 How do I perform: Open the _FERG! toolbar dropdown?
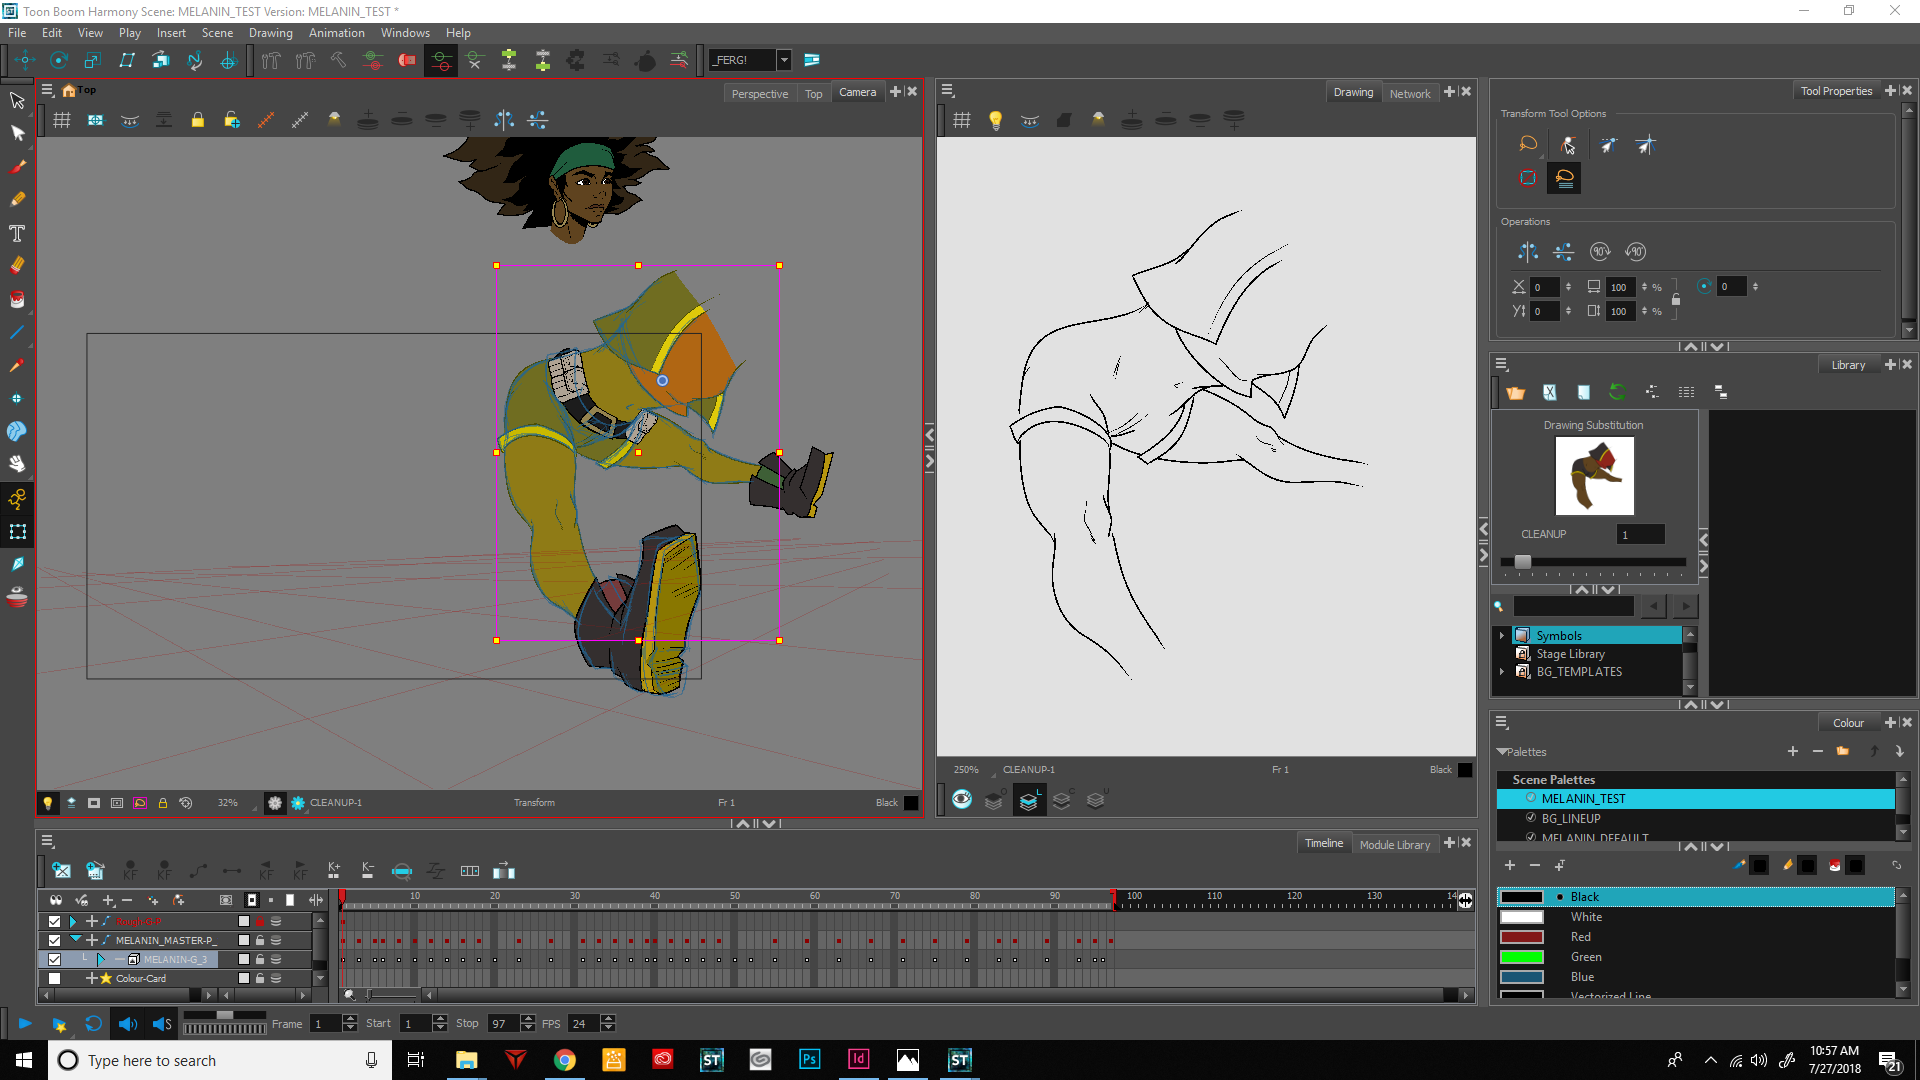tap(784, 60)
